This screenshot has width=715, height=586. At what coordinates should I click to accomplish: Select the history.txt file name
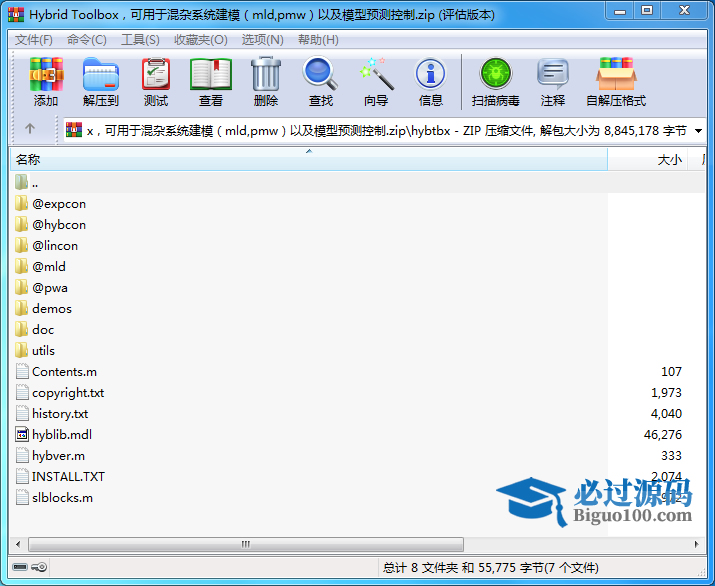pyautogui.click(x=60, y=414)
